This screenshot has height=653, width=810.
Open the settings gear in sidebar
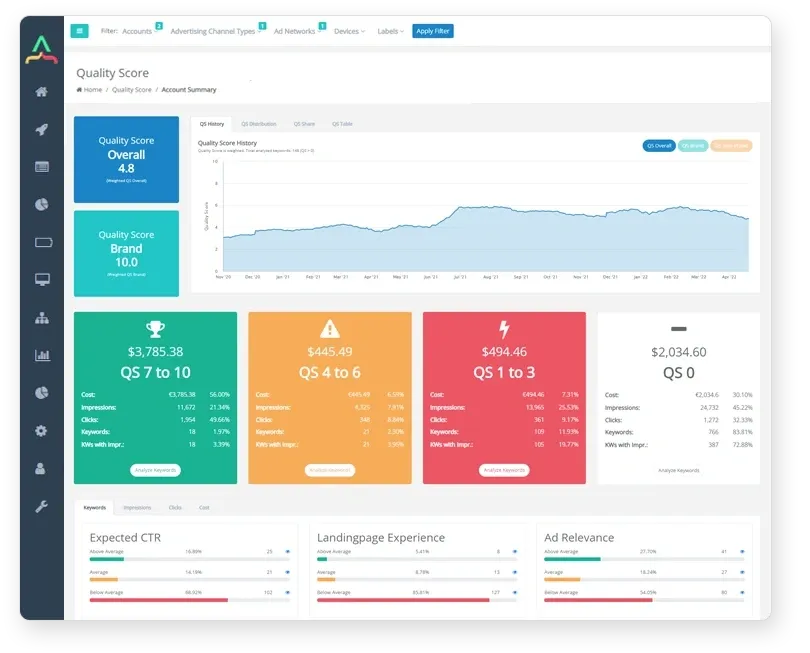tap(41, 431)
